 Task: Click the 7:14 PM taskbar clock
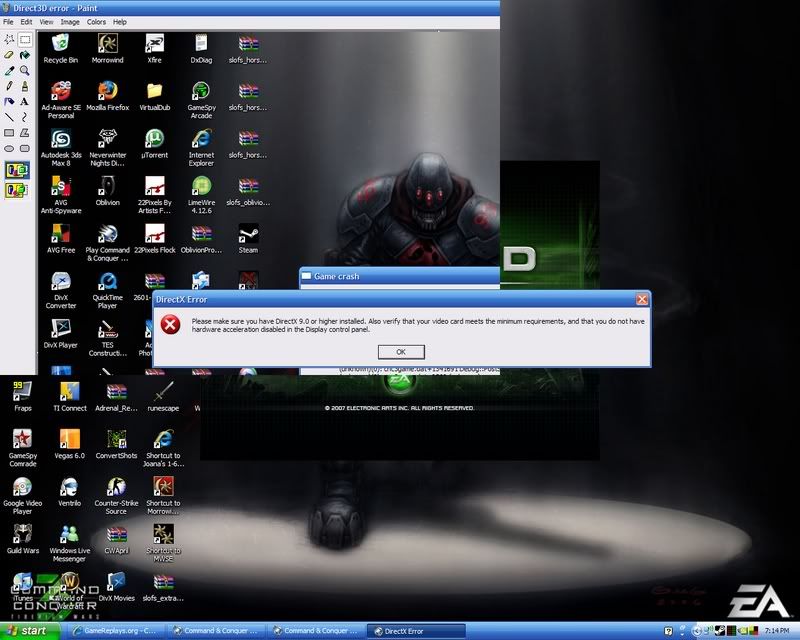[x=777, y=631]
